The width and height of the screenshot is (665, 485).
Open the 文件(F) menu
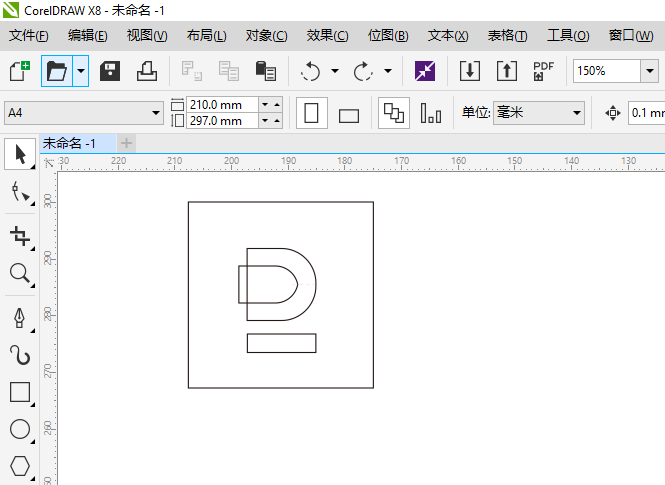coord(29,36)
